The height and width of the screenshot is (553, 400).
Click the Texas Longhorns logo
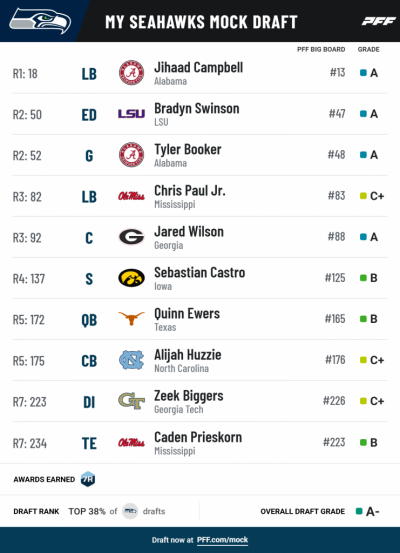[x=131, y=318]
